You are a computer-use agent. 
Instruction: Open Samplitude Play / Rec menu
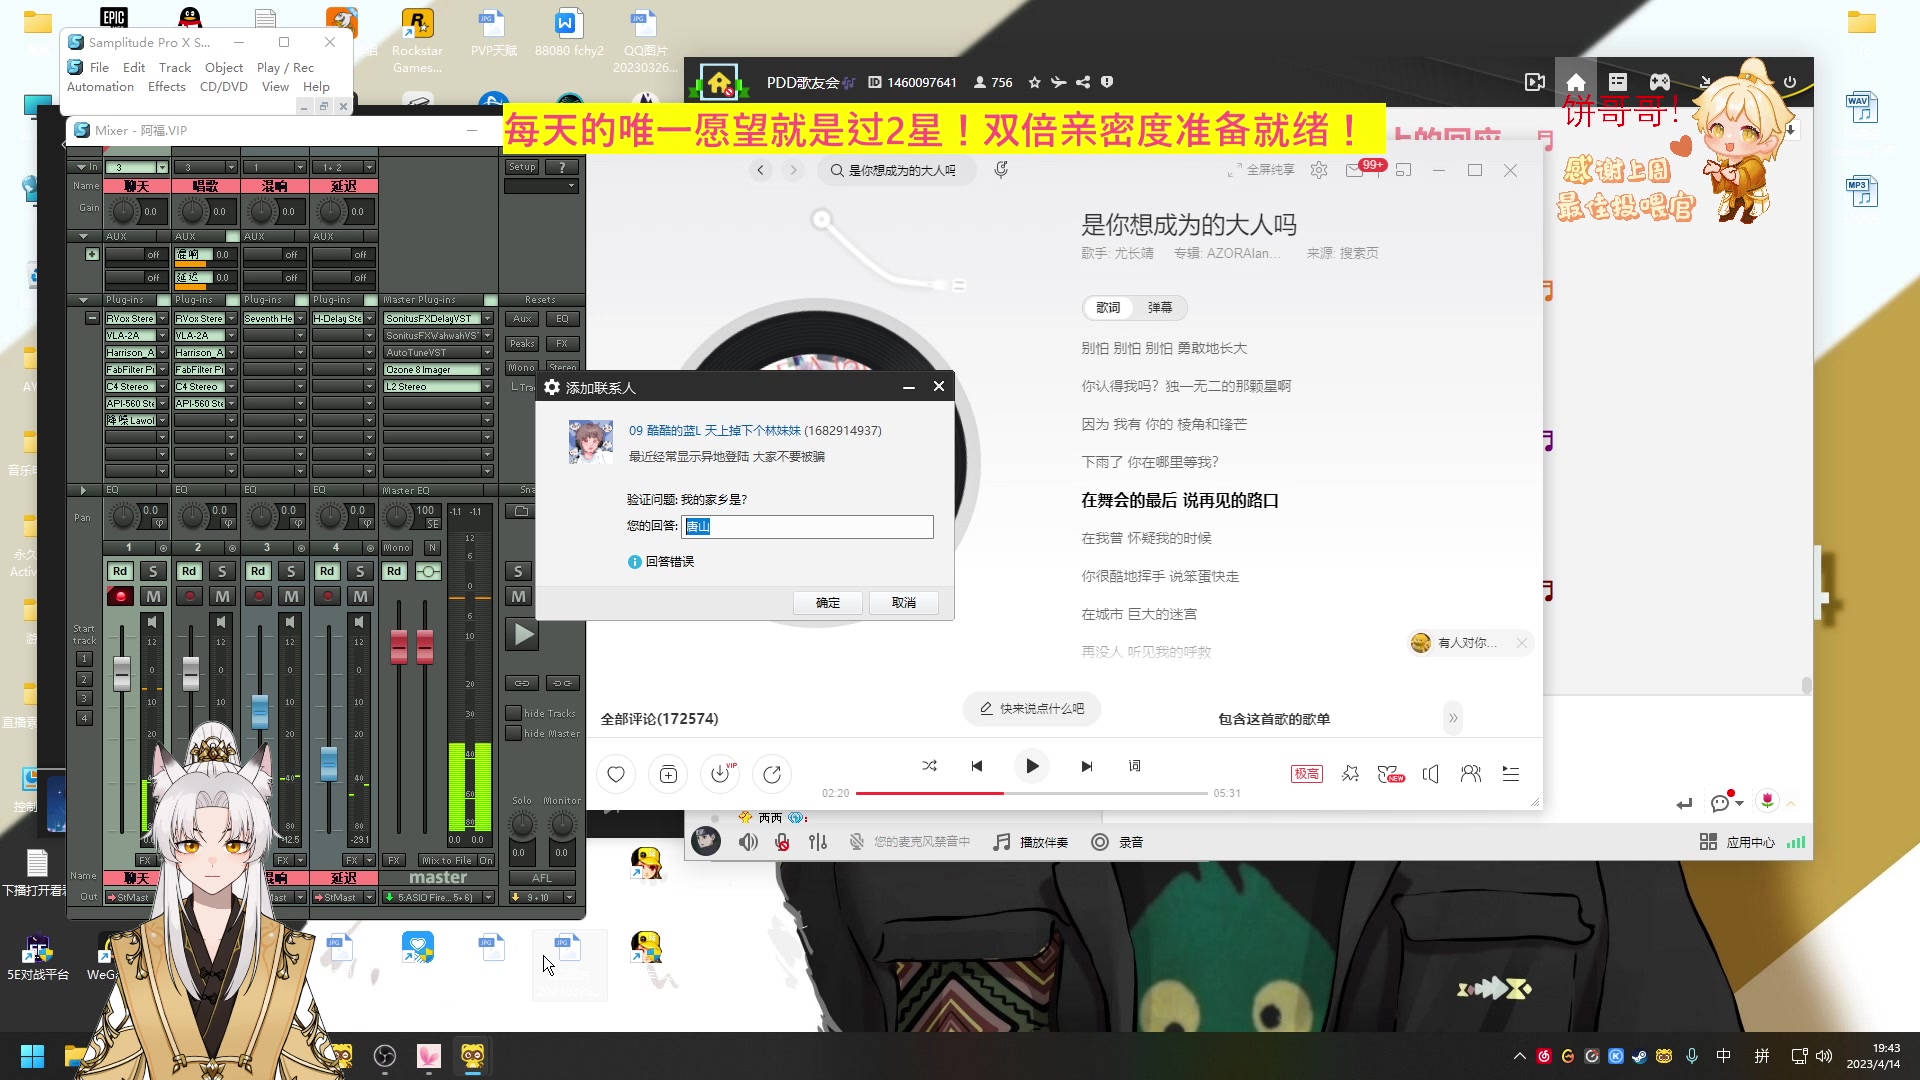click(285, 68)
